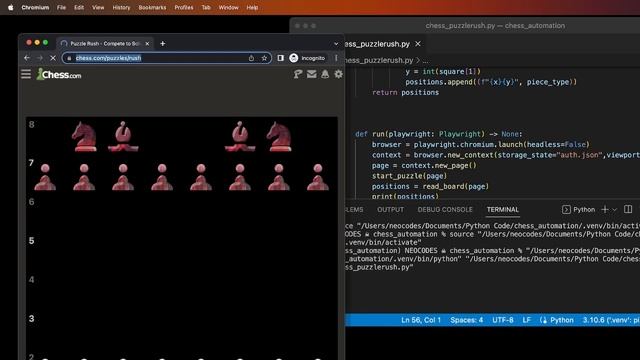The image size is (640, 360).
Task: Open the Chromium three-dot menu
Action: (336, 58)
